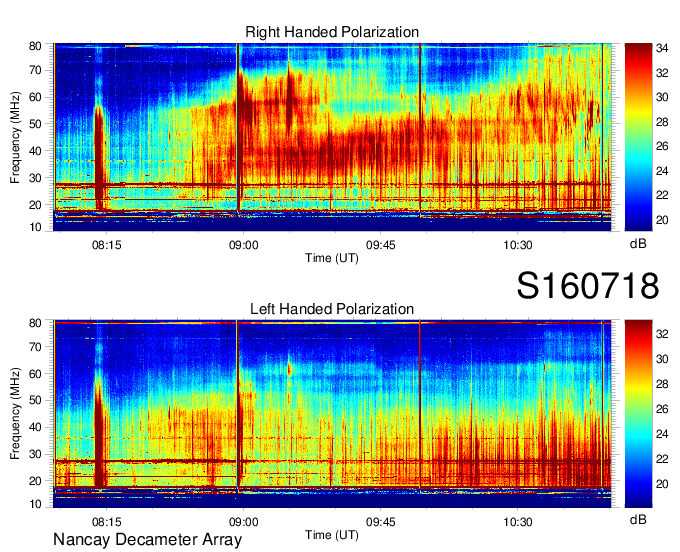The image size is (680, 552).
Task: Click the 10 MHz tick of Left Handed plot
Action: click(x=35, y=504)
